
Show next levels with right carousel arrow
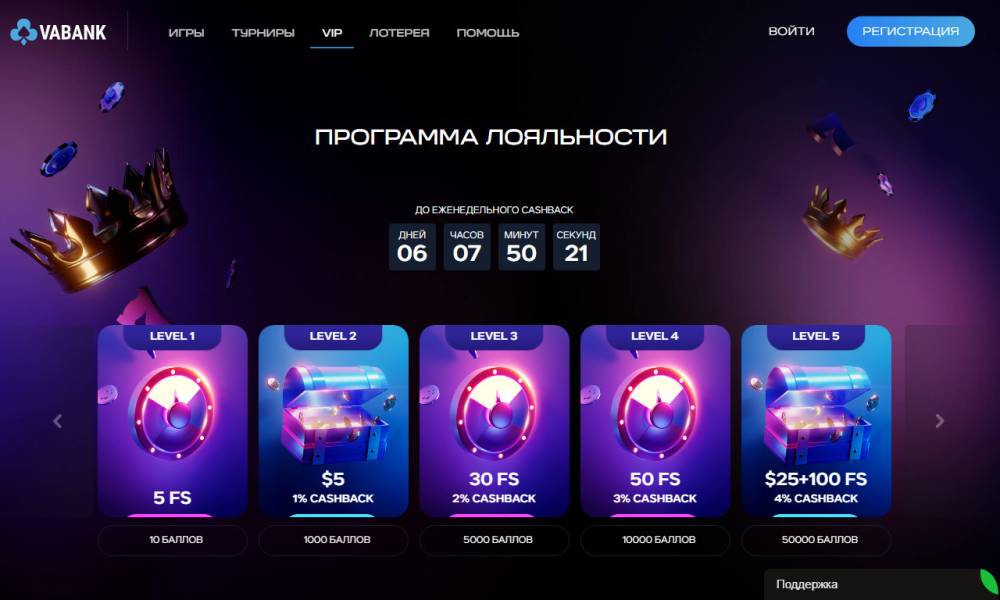939,421
